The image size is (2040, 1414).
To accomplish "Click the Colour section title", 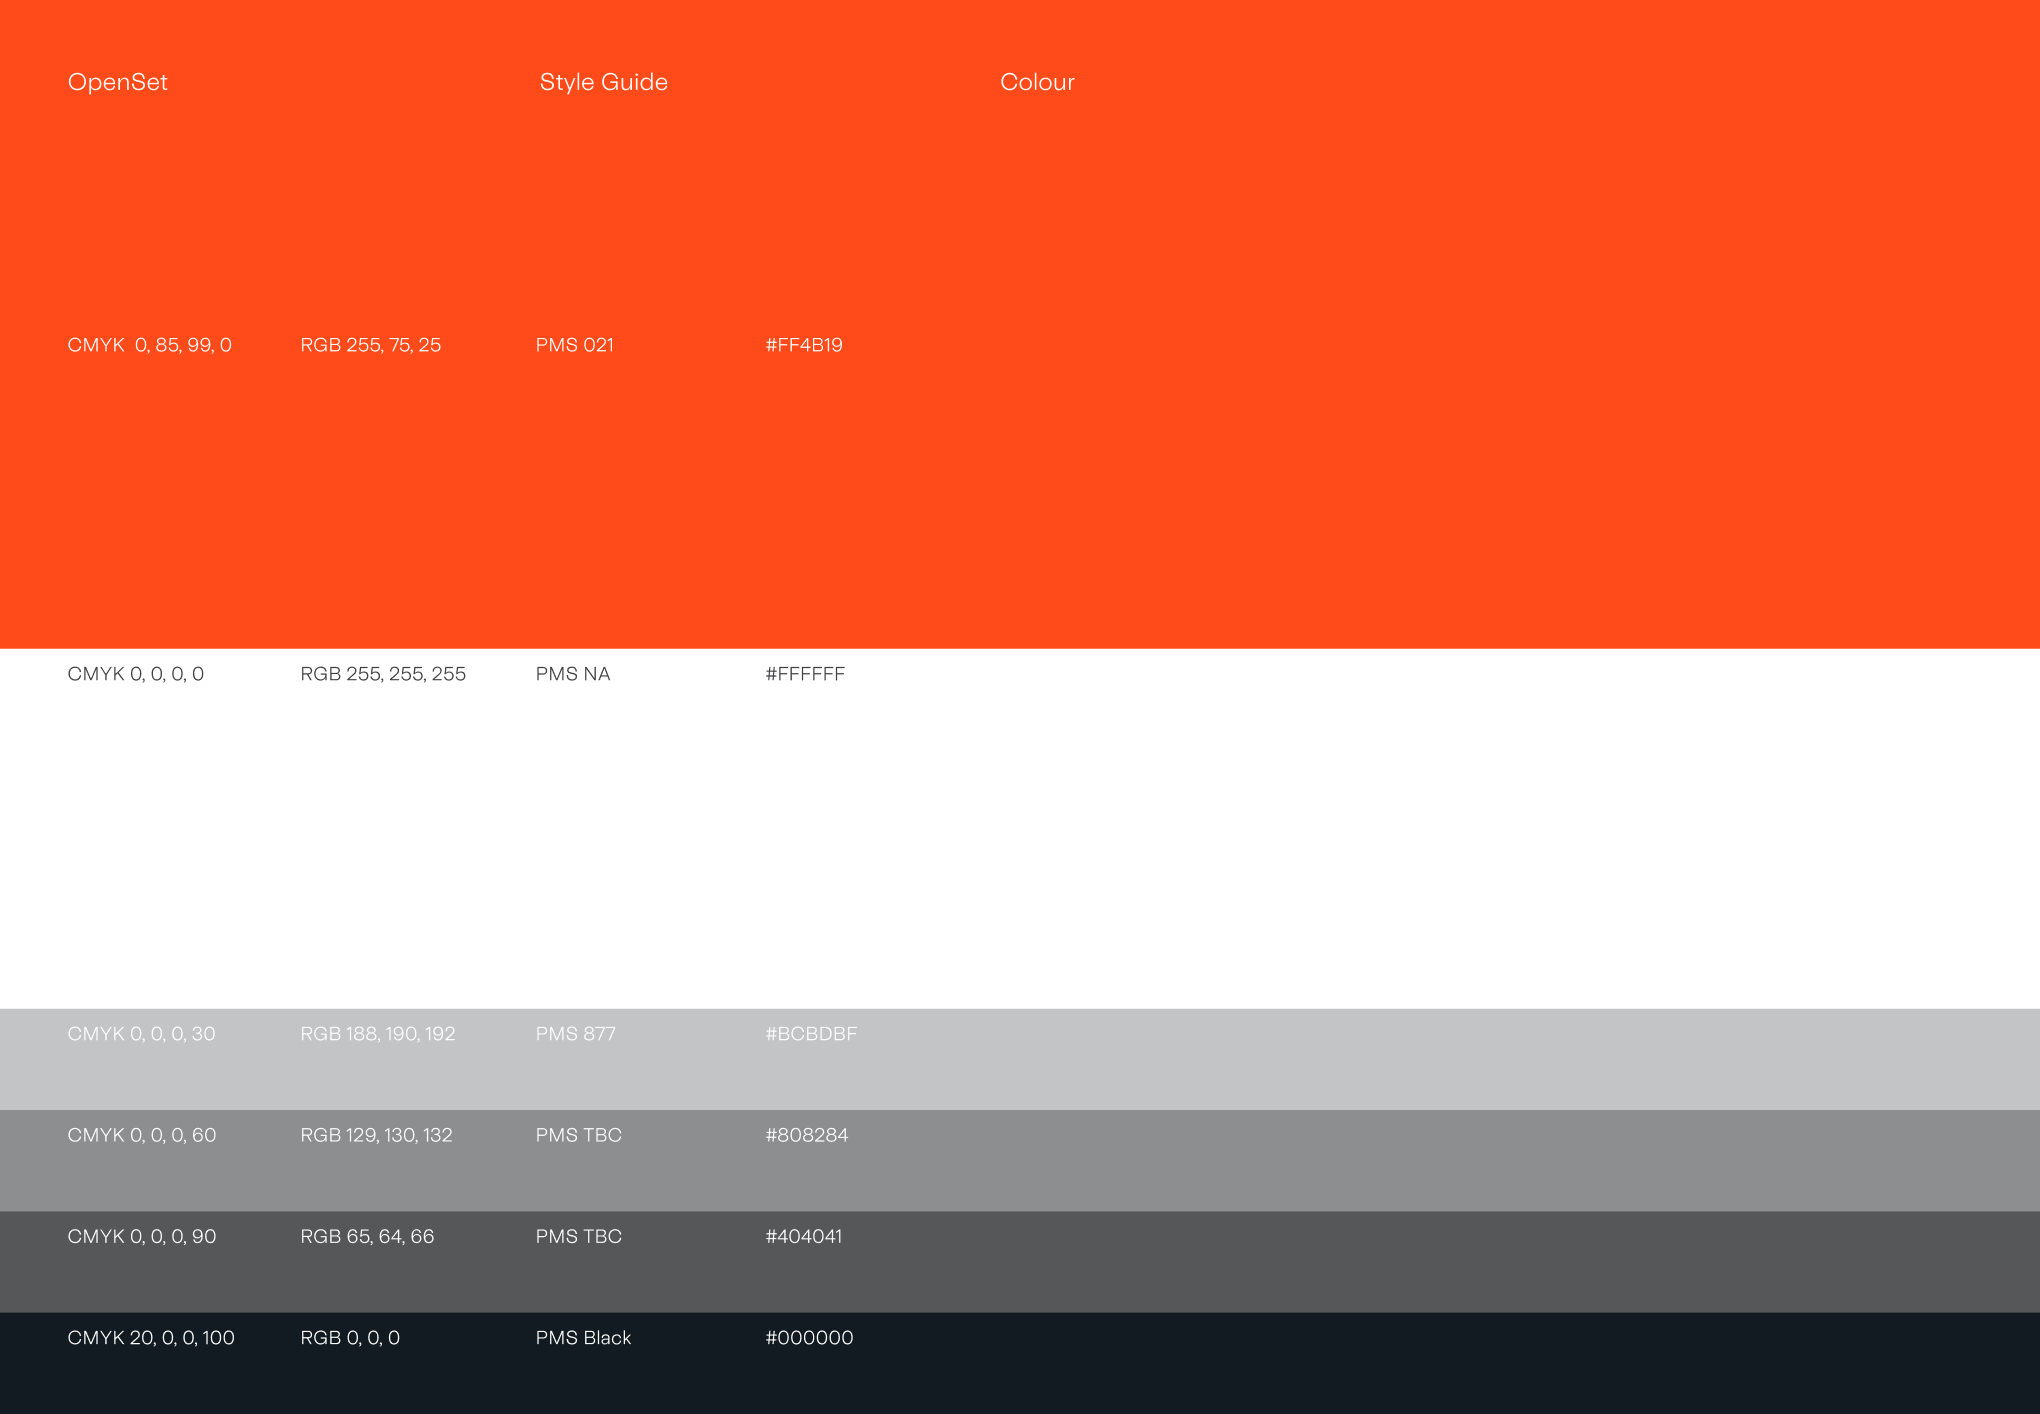I will coord(1037,82).
